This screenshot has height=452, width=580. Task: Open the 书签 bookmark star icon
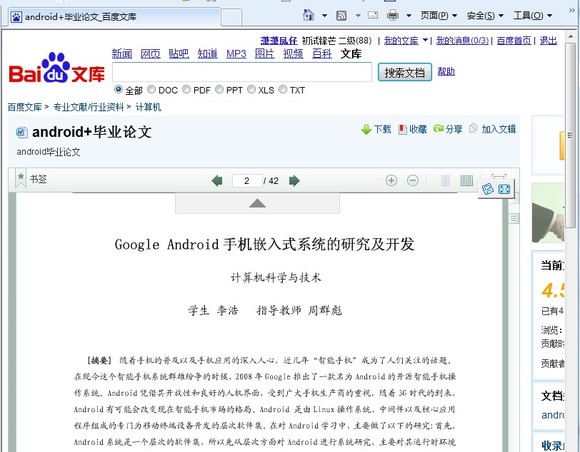pos(21,179)
